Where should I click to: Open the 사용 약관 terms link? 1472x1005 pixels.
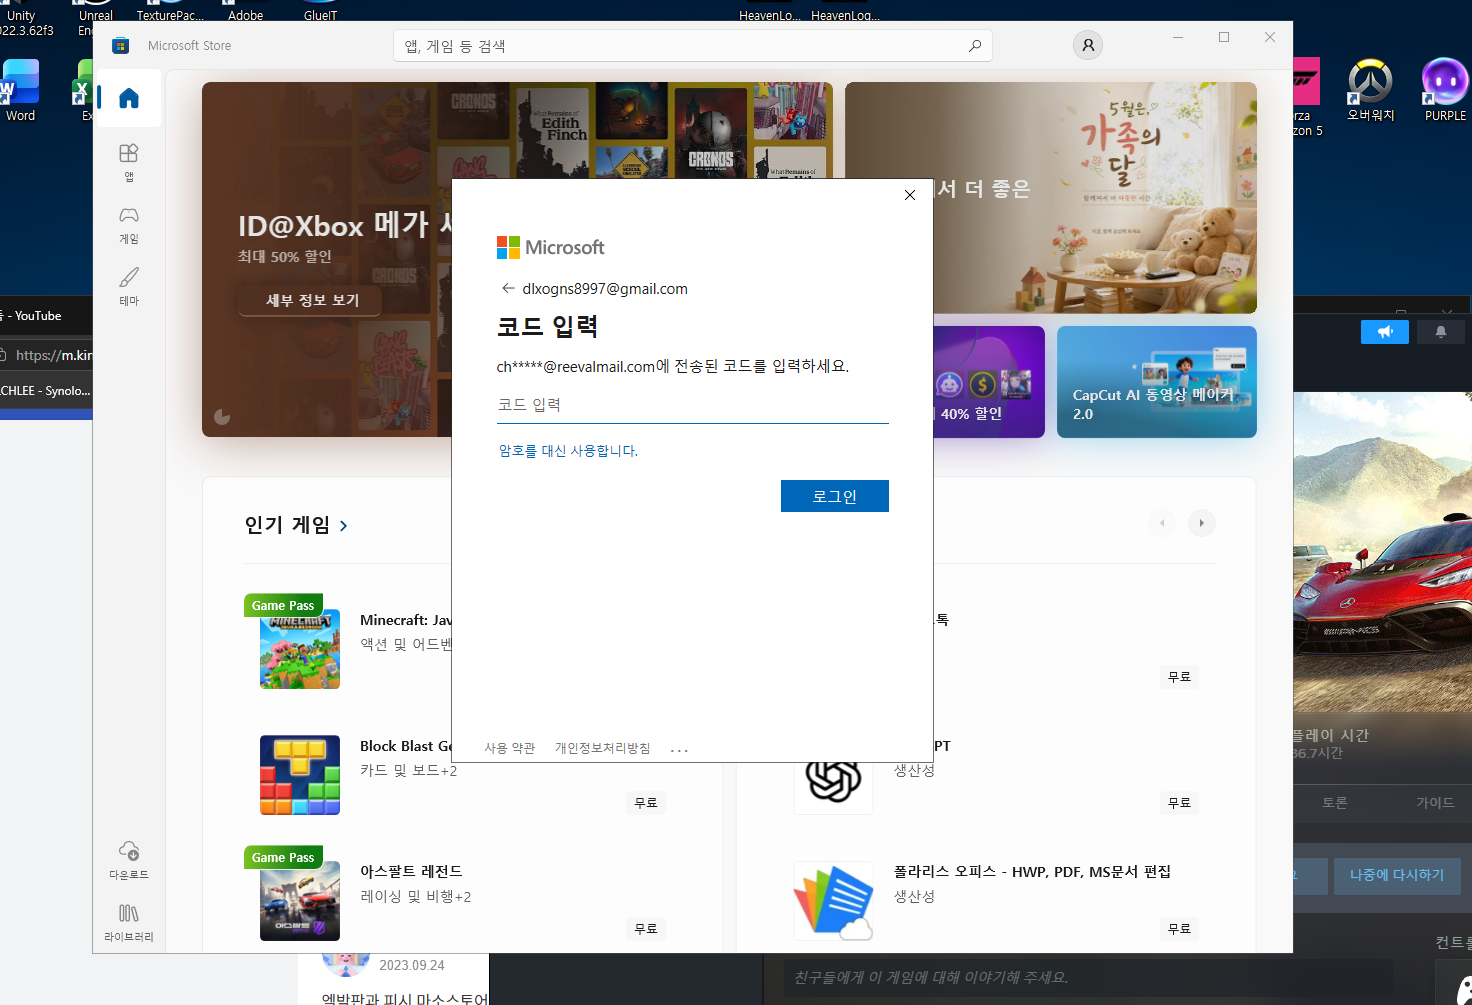tap(510, 748)
